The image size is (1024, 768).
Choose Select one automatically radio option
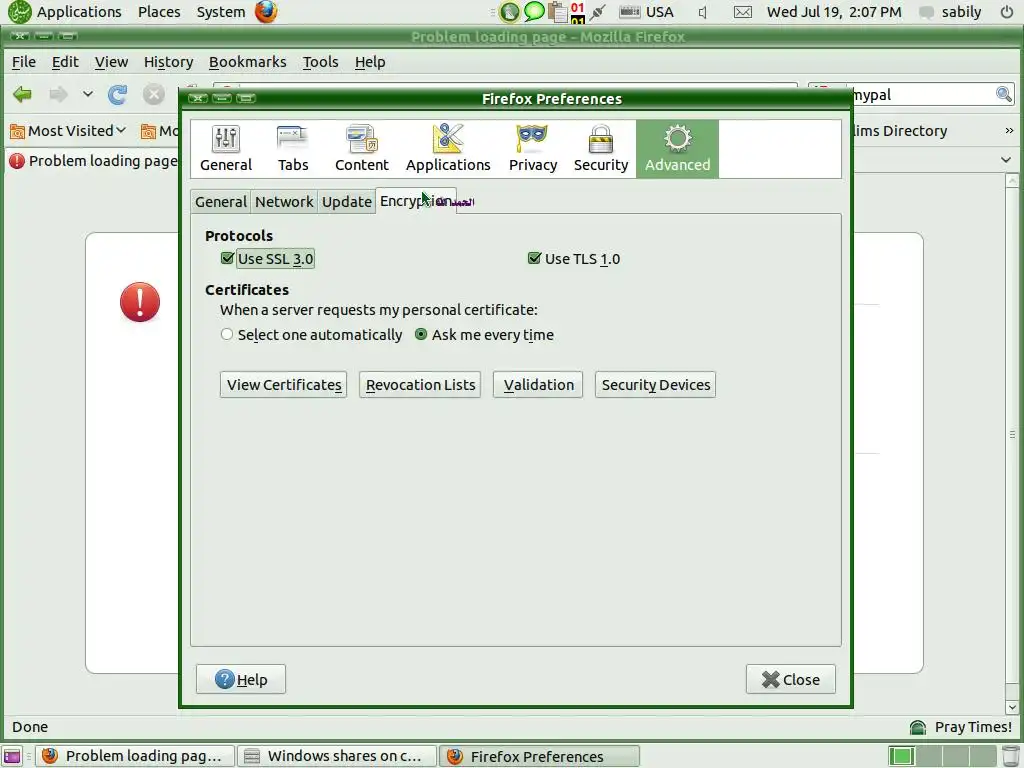tap(227, 334)
